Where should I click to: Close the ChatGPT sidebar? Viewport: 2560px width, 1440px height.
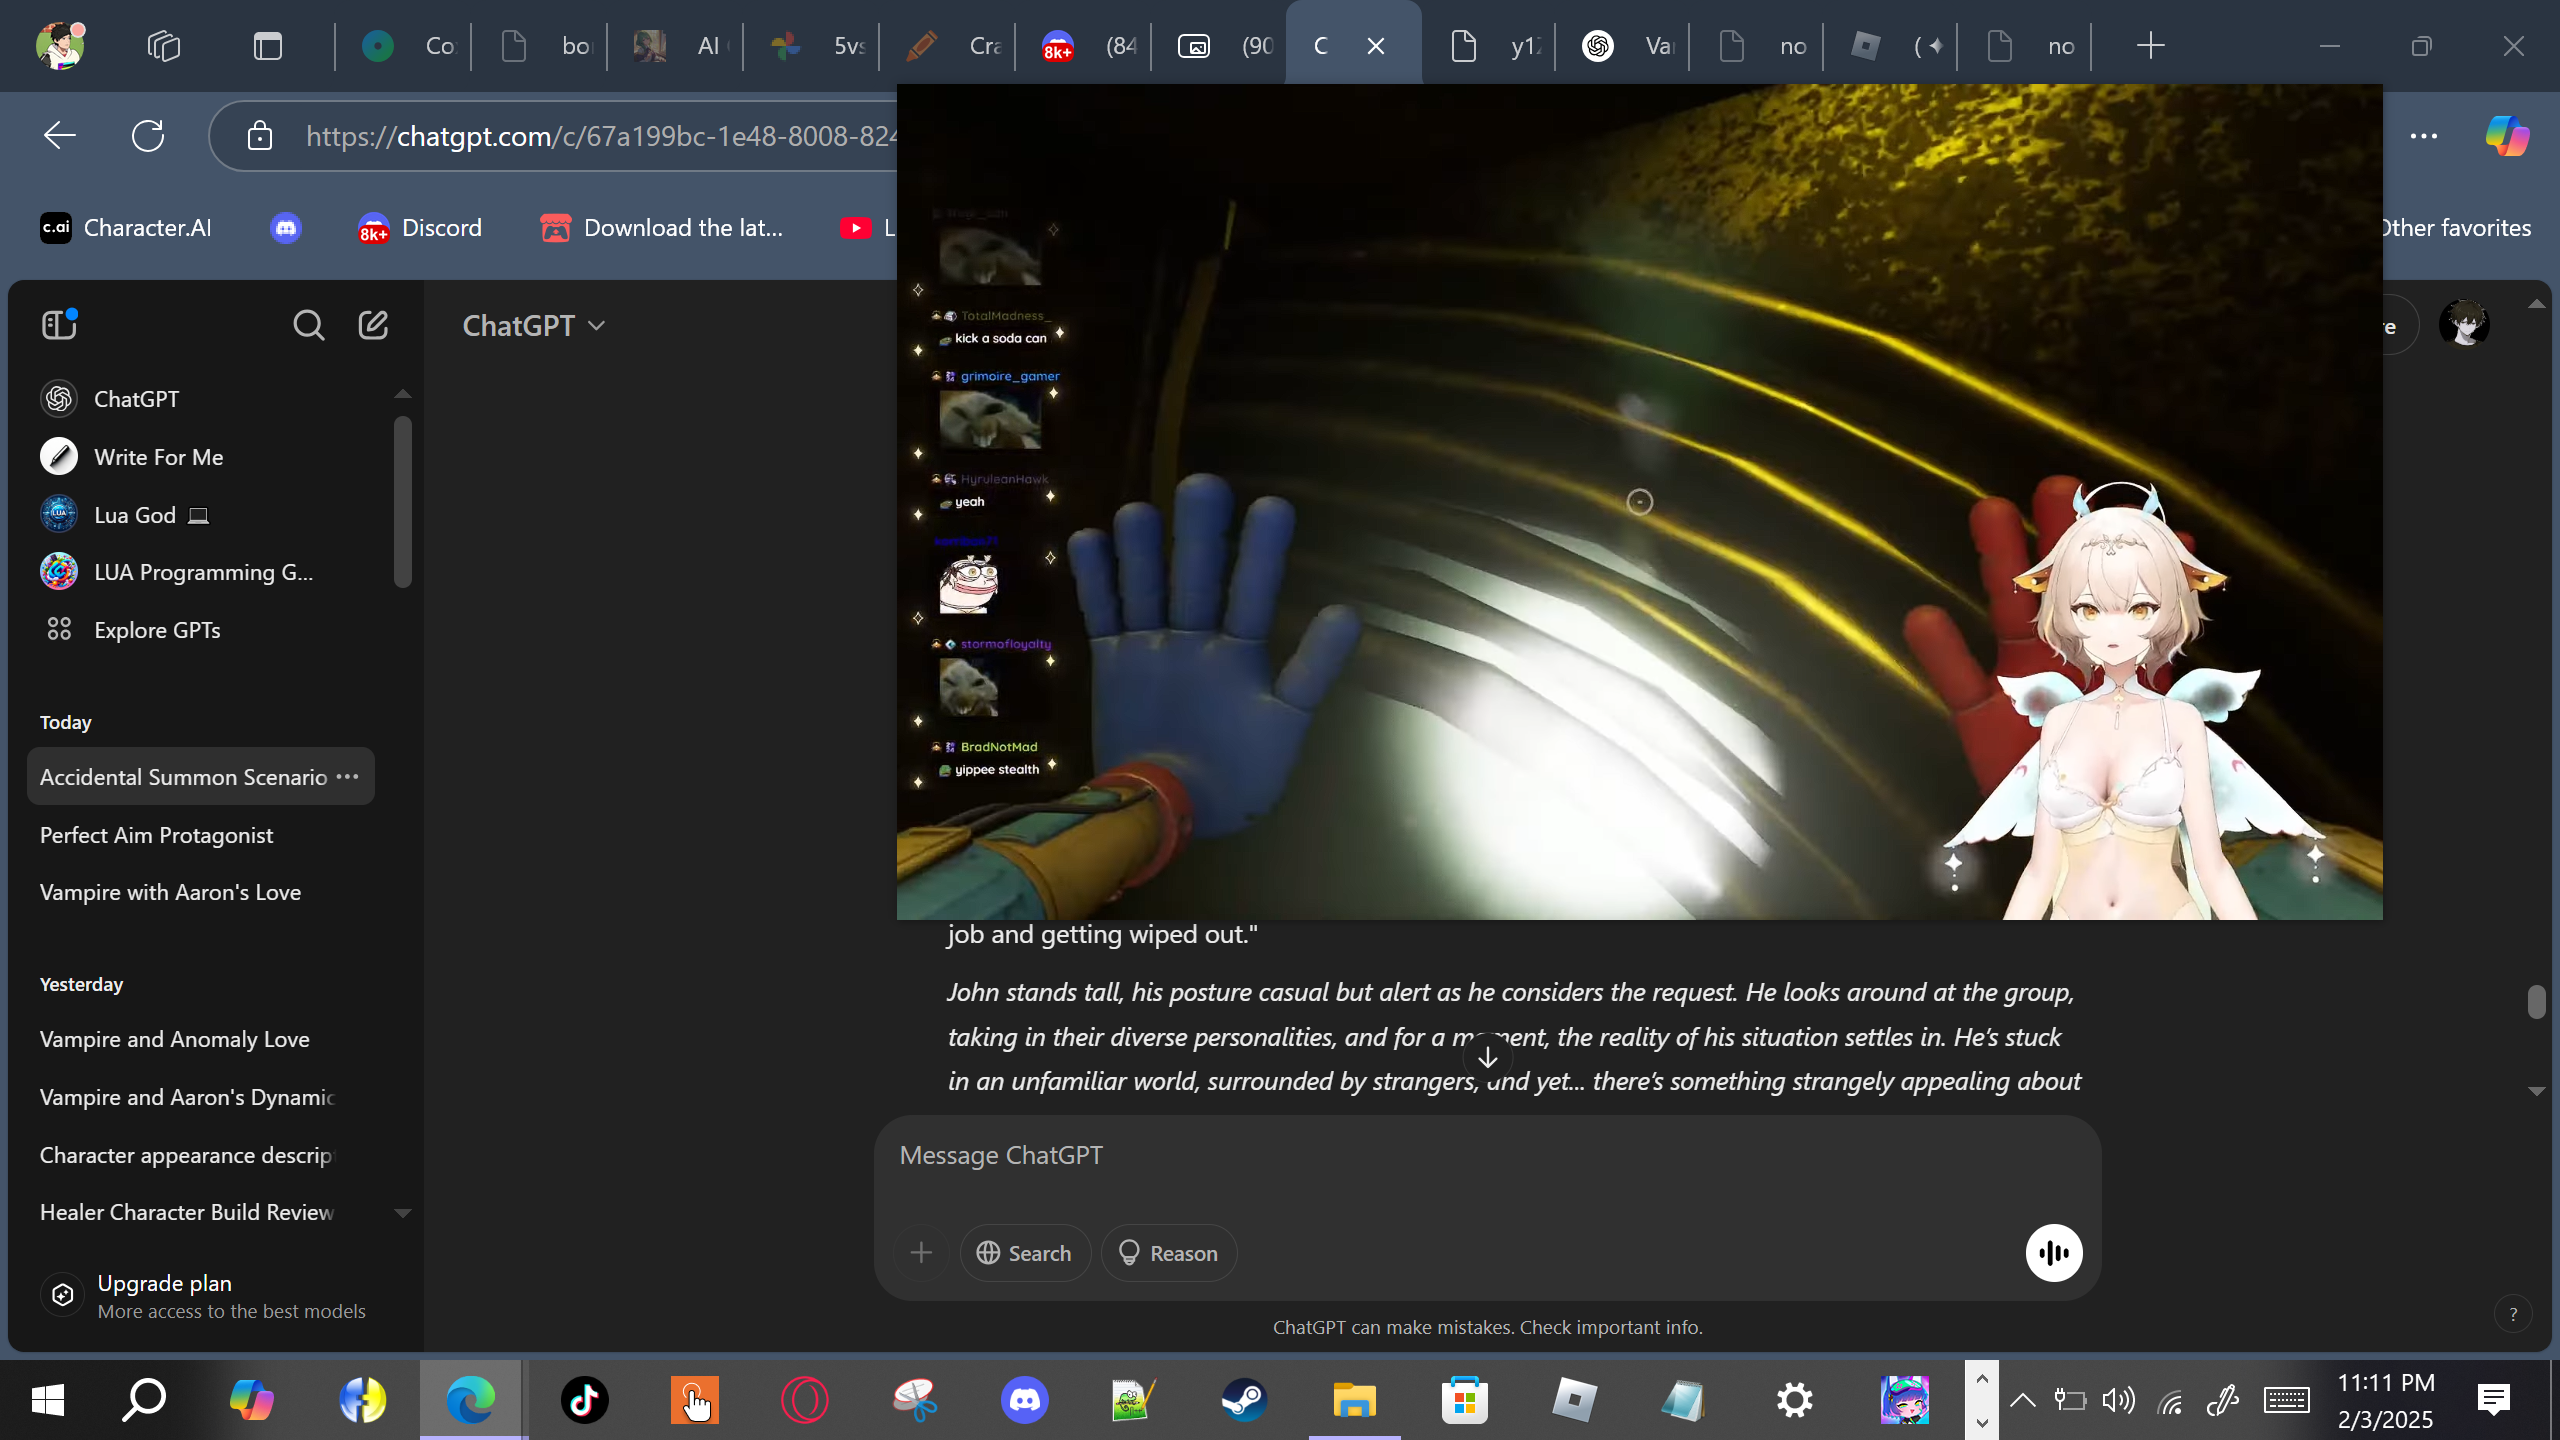60,324
